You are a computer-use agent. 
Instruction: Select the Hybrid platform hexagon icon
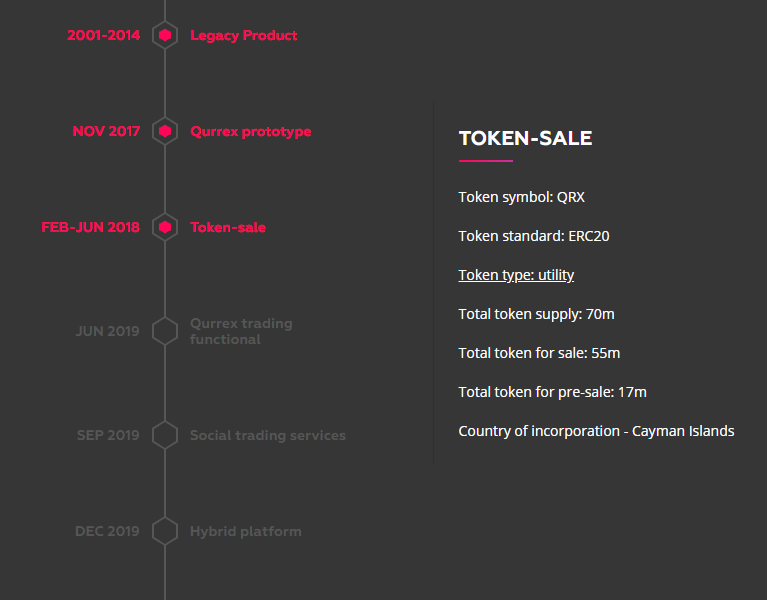[165, 531]
